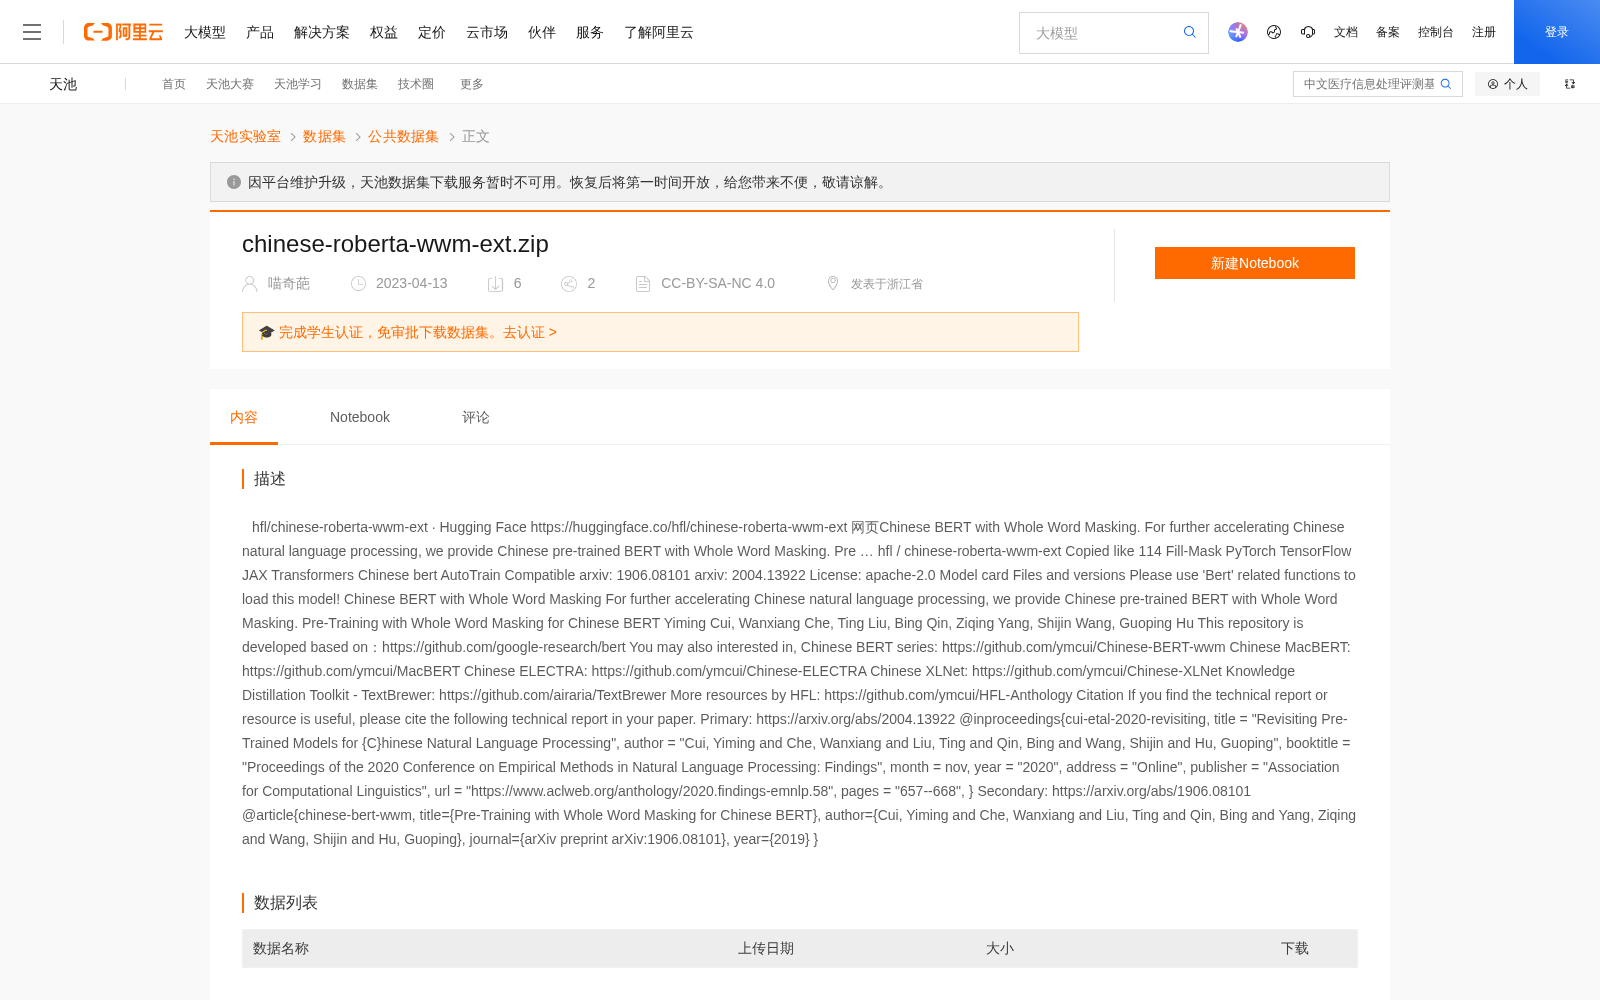This screenshot has width=1600, height=1000.
Task: Click the 去认证 student verification link
Action: click(x=530, y=332)
